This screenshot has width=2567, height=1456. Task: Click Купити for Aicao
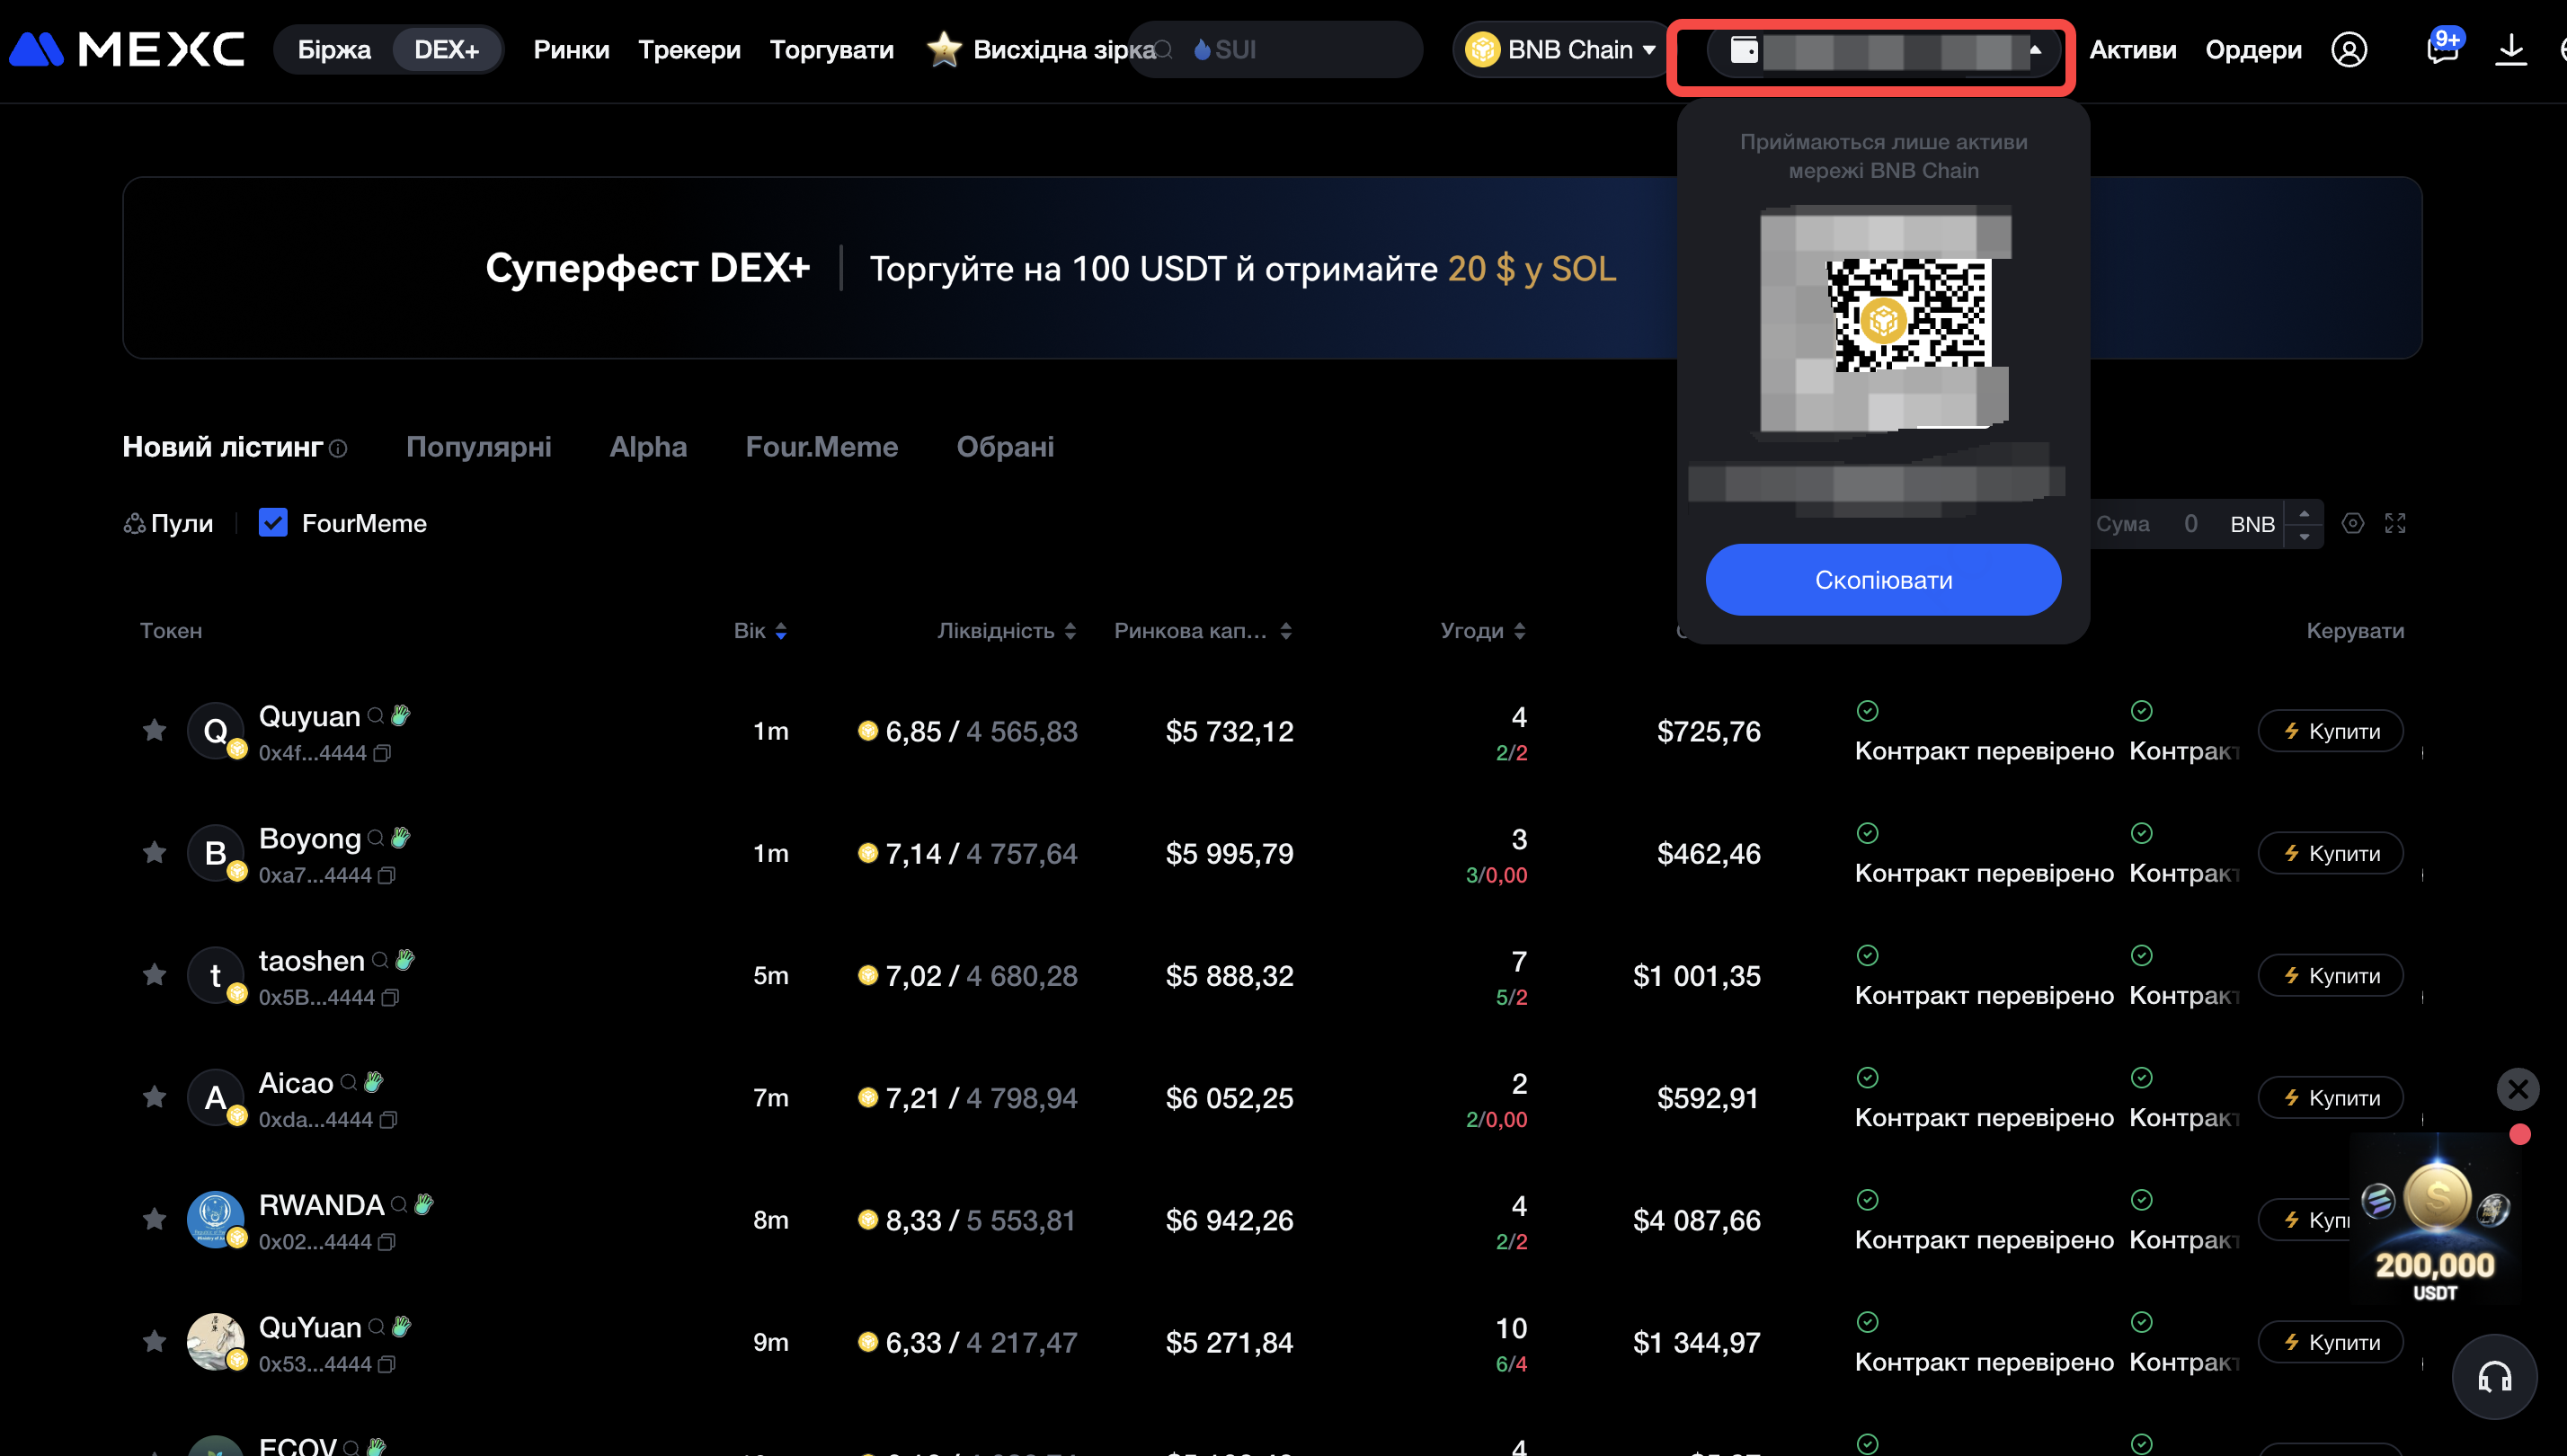click(2330, 1098)
